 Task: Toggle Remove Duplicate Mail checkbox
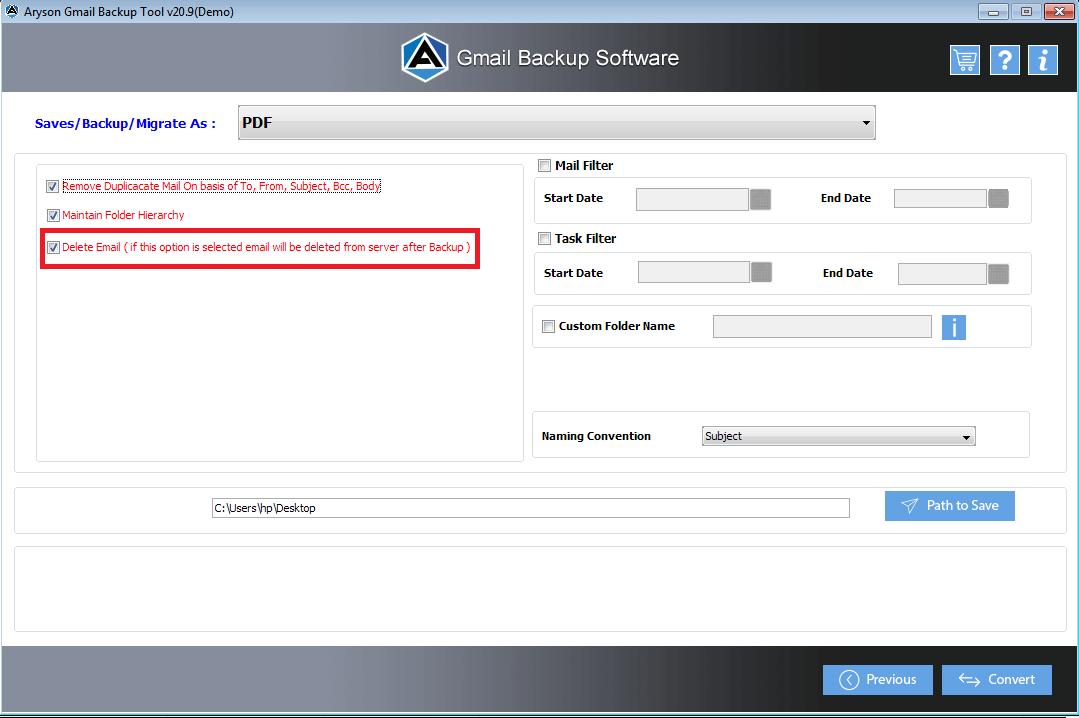[x=52, y=187]
